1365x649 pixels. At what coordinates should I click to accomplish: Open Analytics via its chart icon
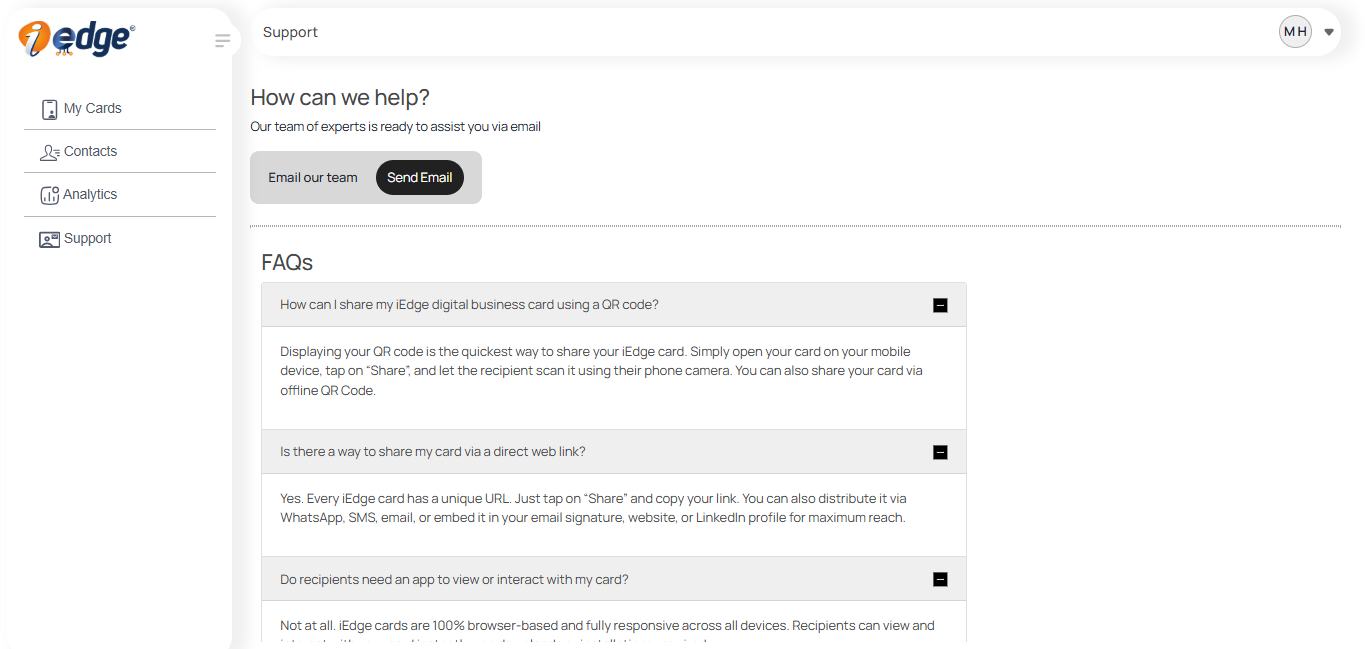point(49,194)
